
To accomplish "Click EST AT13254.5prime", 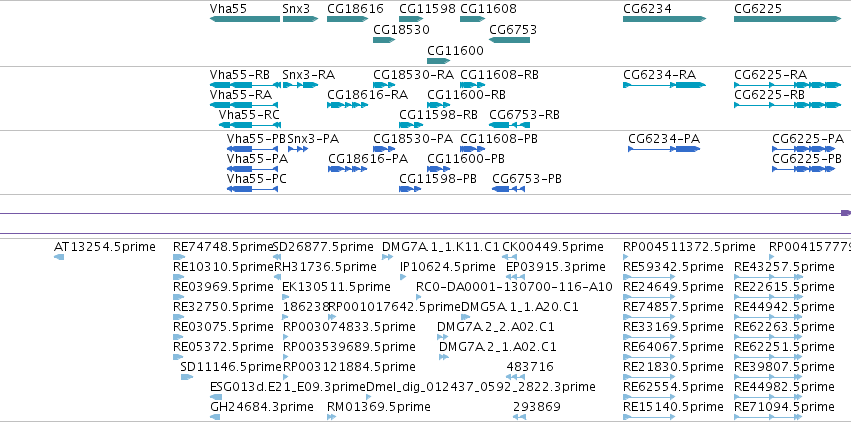I will [x=59, y=257].
